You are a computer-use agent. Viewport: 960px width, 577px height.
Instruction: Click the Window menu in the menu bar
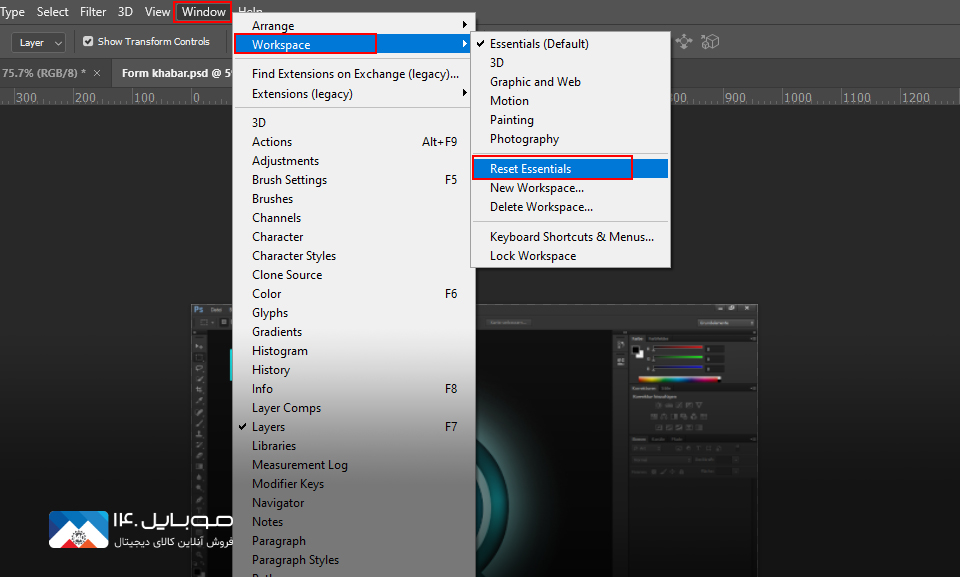[203, 12]
